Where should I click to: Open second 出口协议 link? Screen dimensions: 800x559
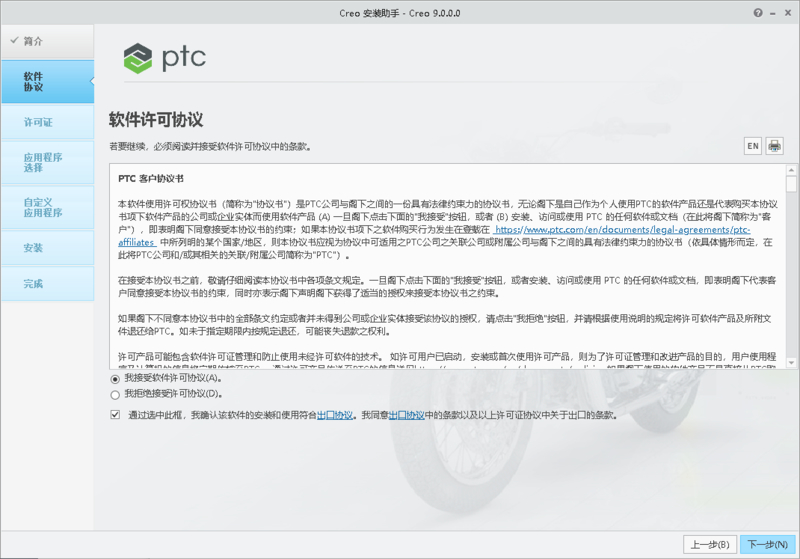click(x=407, y=415)
